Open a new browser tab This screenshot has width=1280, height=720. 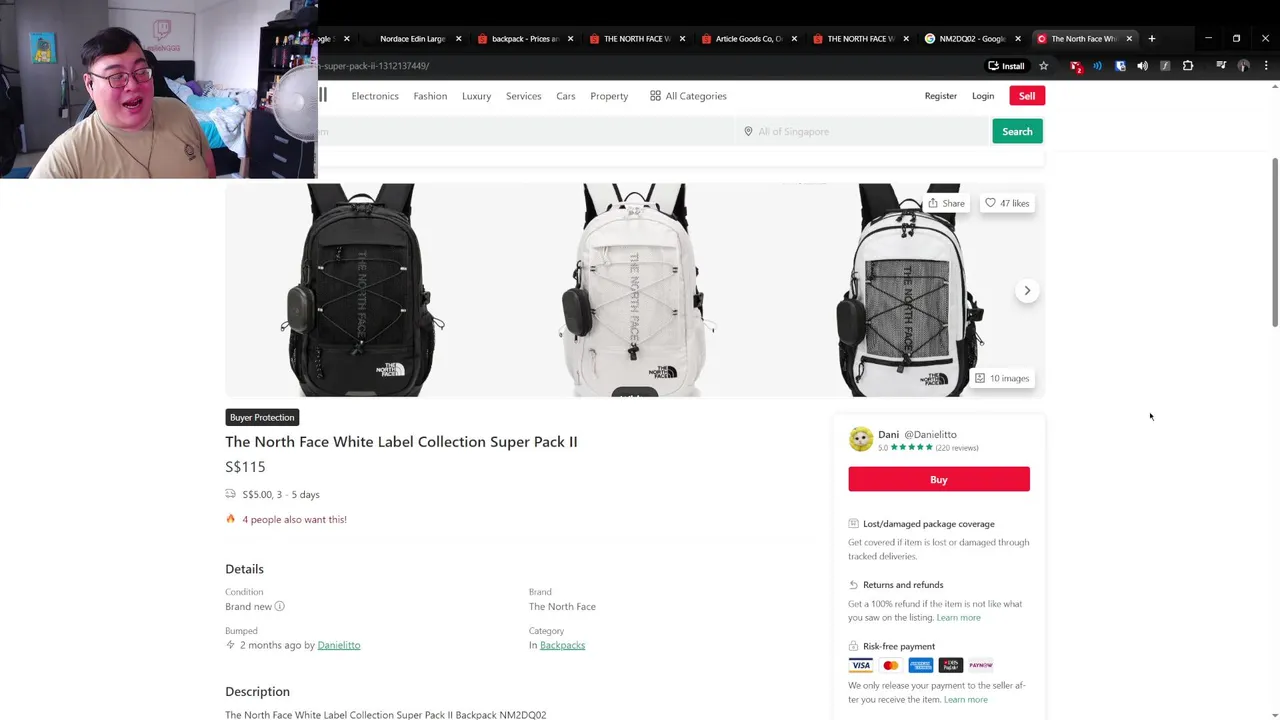click(1152, 39)
